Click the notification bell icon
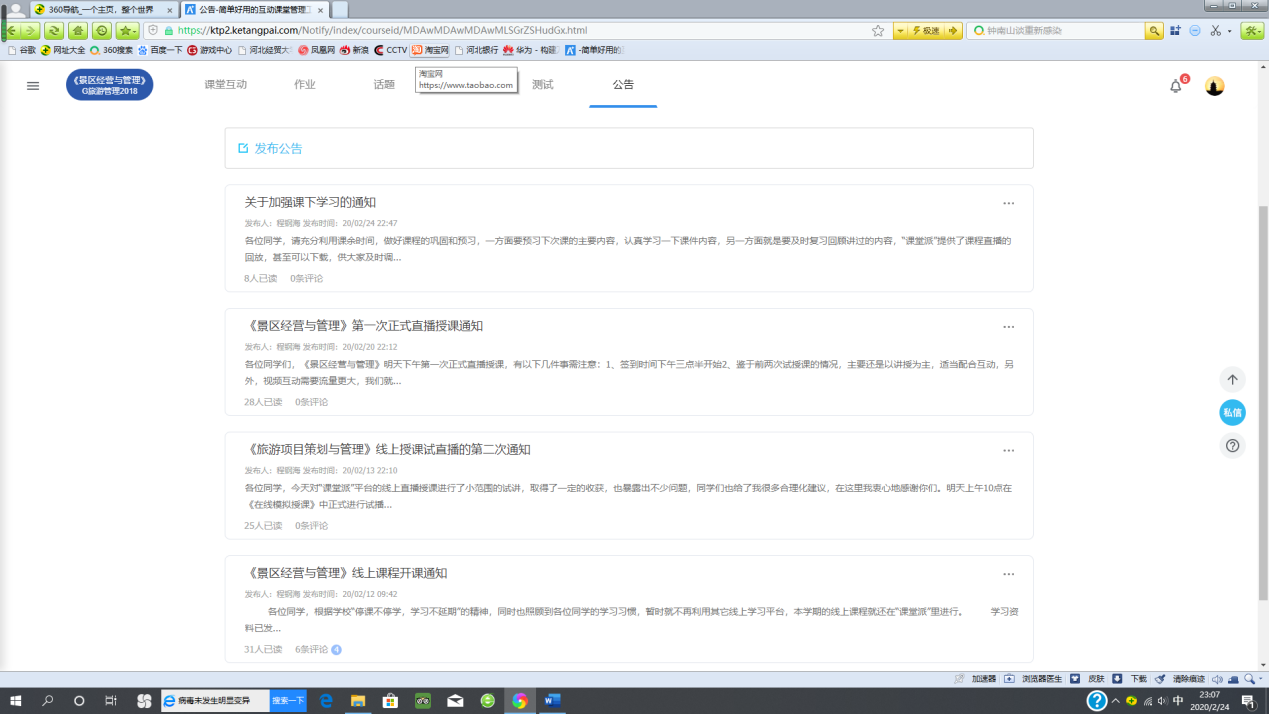 coord(1176,86)
